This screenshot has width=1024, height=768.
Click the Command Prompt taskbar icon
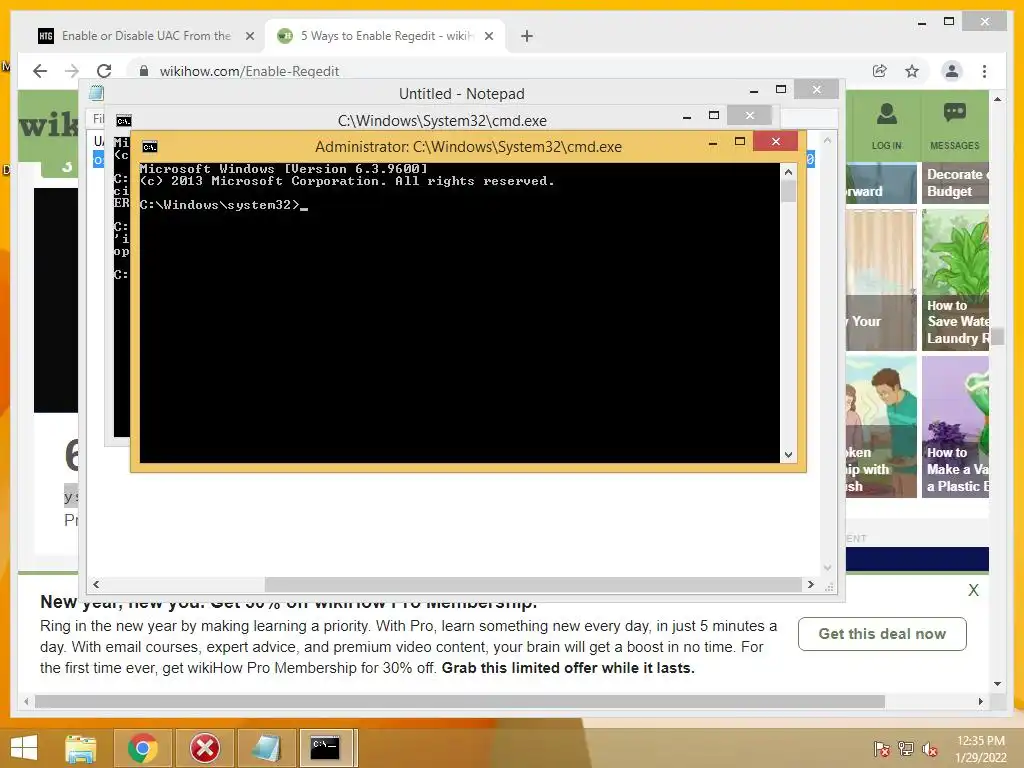point(325,748)
